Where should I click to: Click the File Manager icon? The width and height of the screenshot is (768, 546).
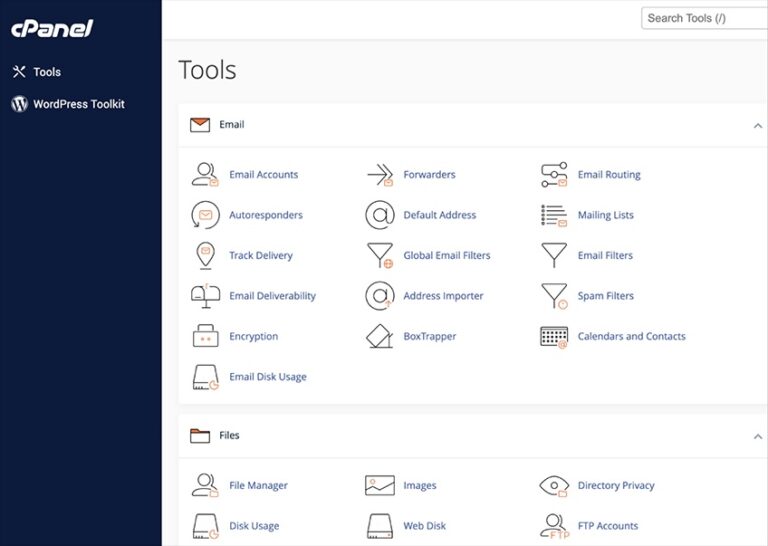(x=205, y=486)
